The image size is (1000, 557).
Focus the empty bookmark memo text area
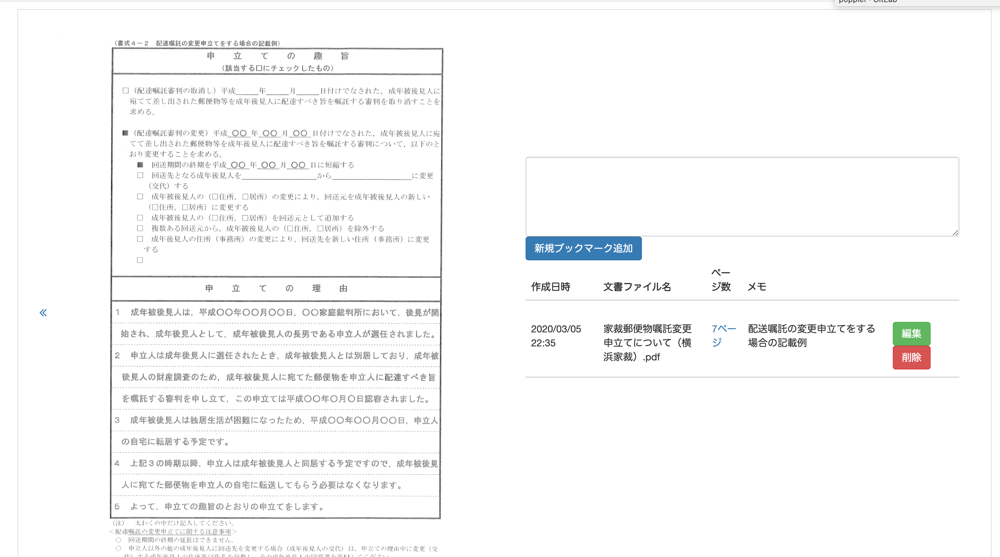[741, 196]
